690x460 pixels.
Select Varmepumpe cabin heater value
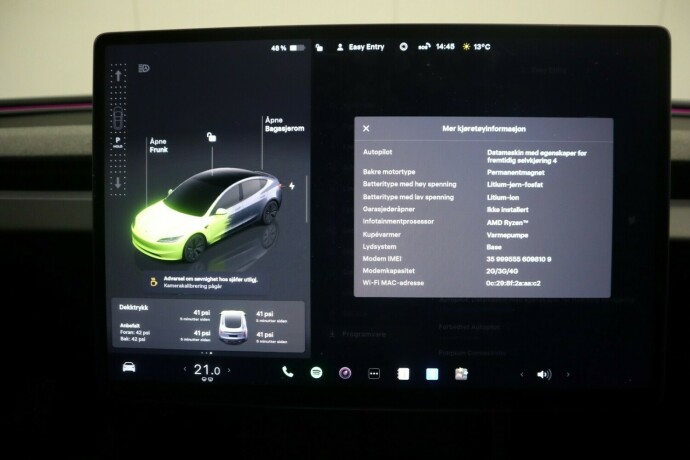click(x=507, y=235)
